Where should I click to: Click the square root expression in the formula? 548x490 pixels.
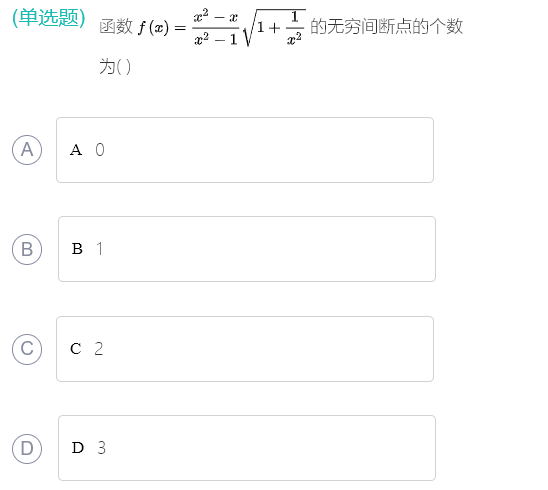tap(274, 27)
